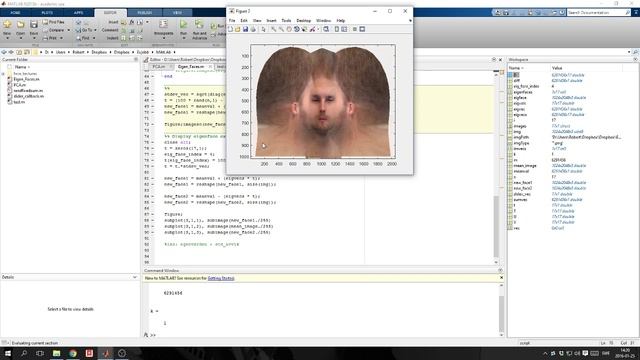640x360 pixels.
Task: Click Show Plot Tools icon in Figure
Action: (362, 29)
